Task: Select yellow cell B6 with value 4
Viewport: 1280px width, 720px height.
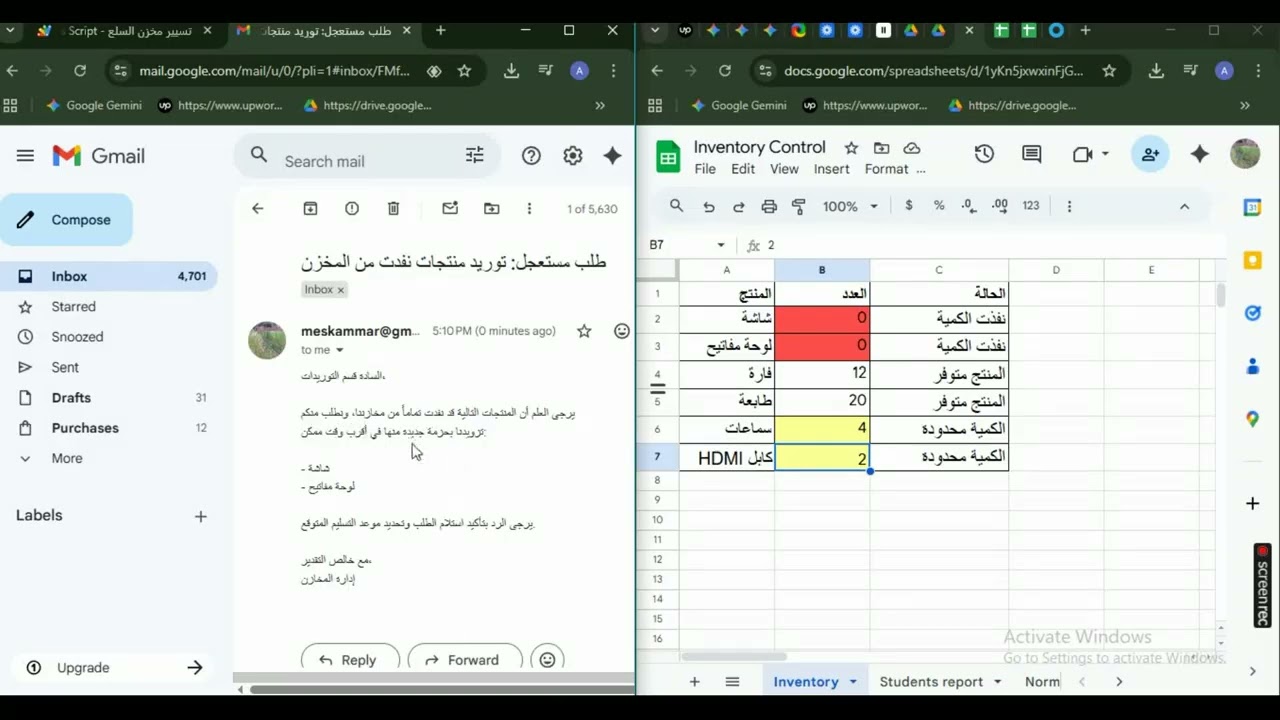Action: point(822,429)
